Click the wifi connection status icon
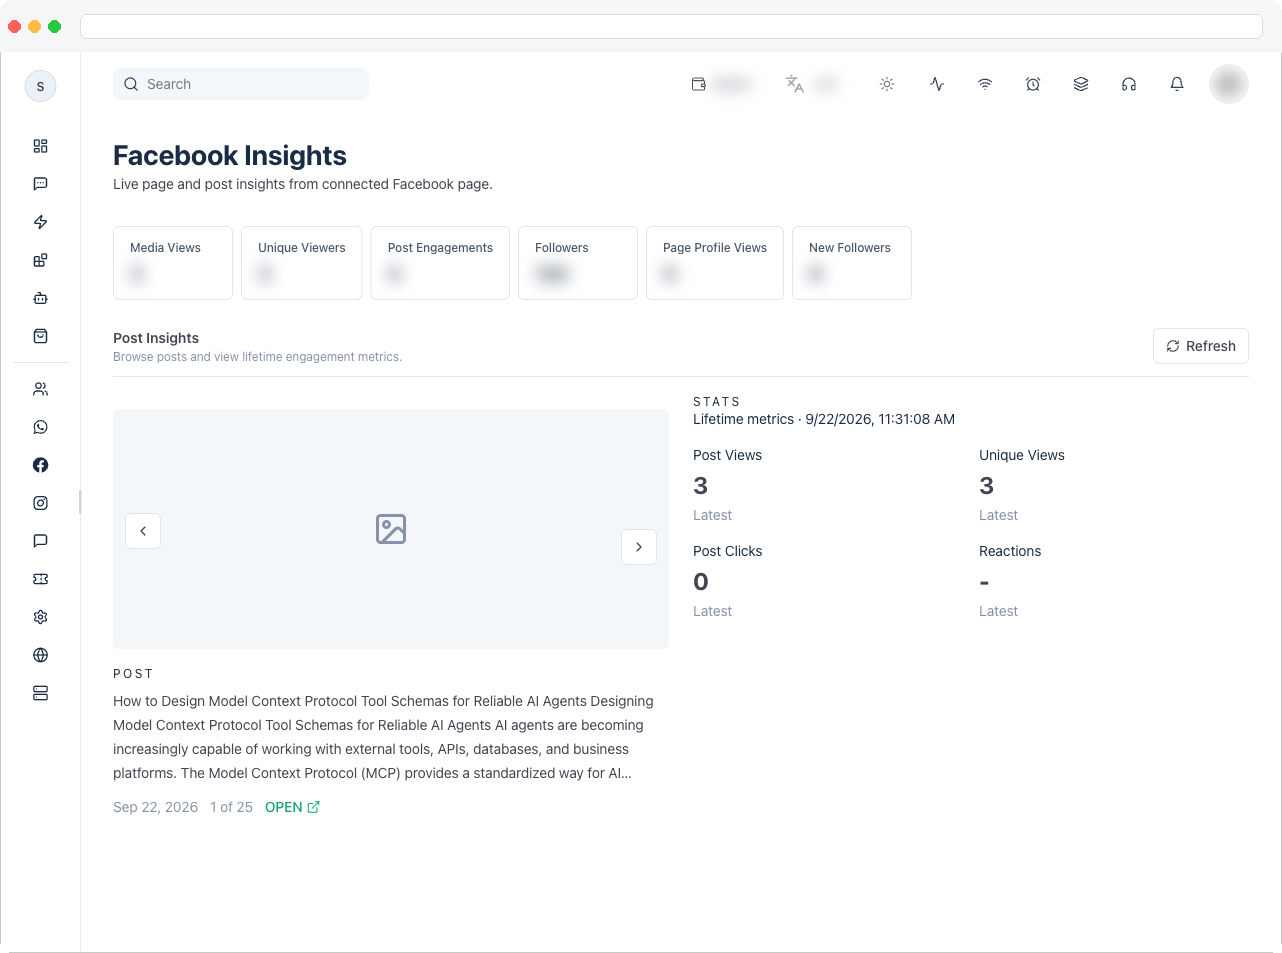The image size is (1282, 953). pos(985,84)
